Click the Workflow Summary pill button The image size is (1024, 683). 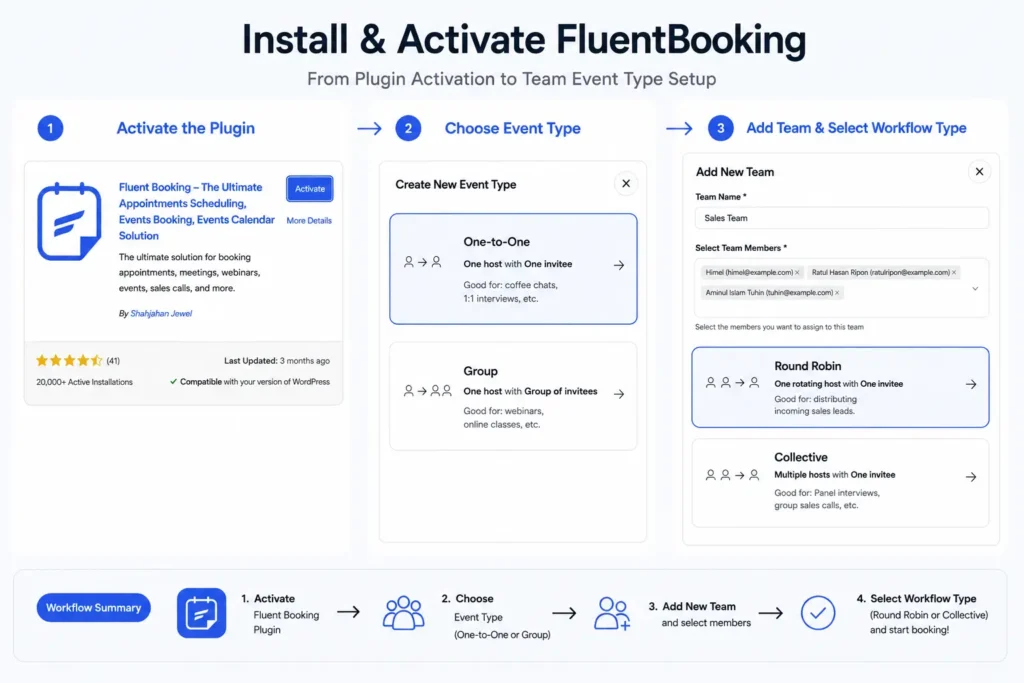click(x=93, y=608)
